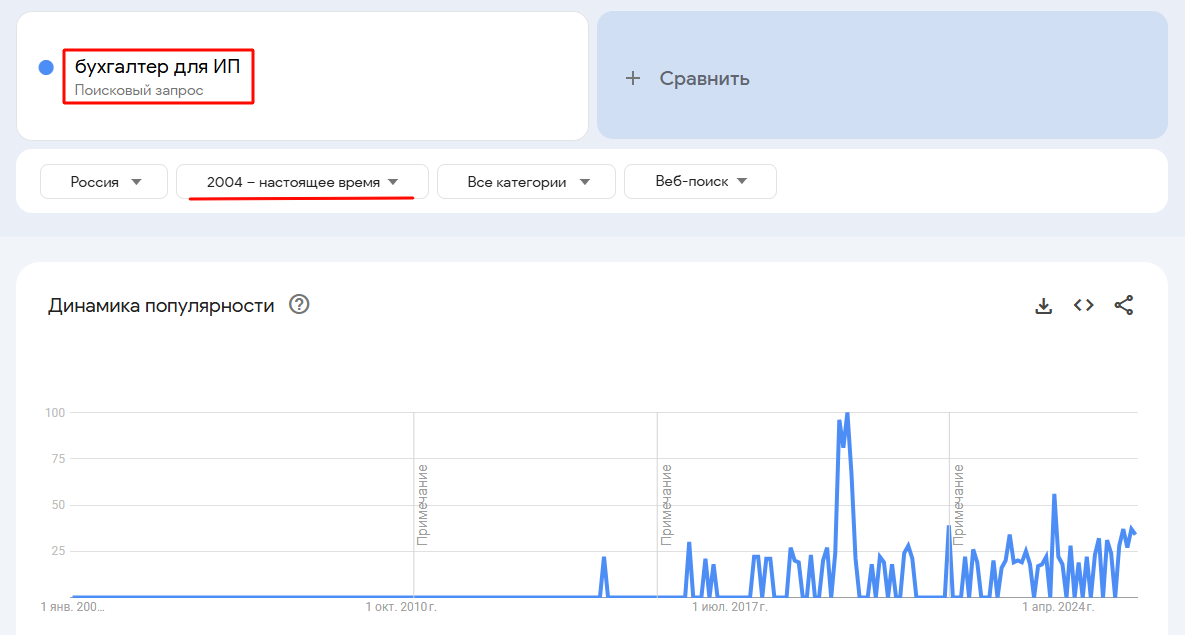Click the 1 июл. 2017 г. axis label

(730, 607)
